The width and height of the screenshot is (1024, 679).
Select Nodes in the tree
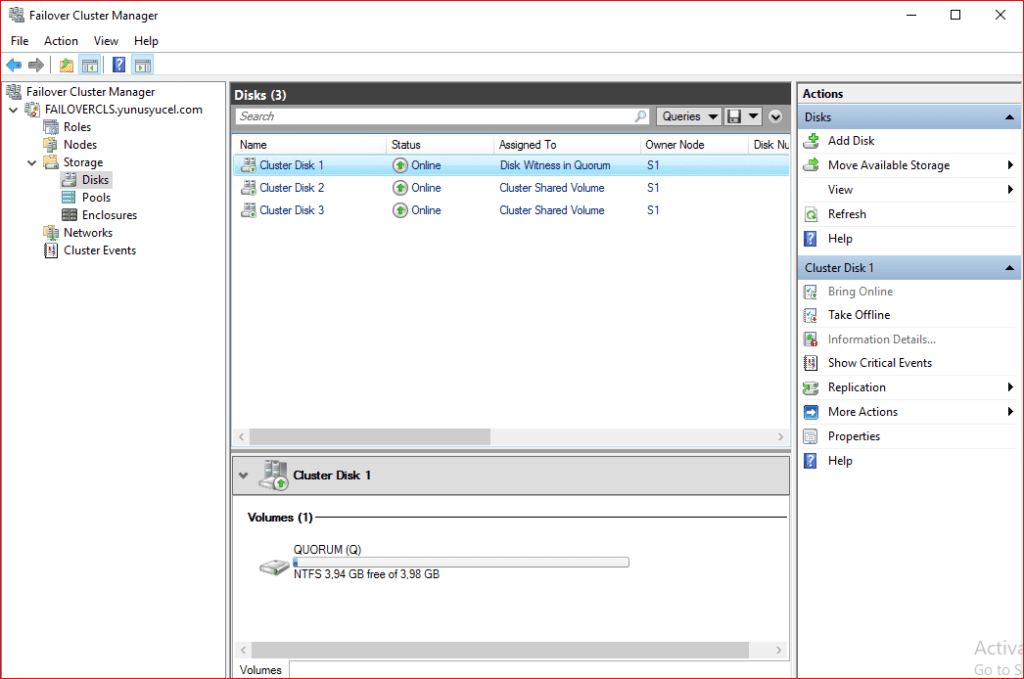click(x=80, y=144)
